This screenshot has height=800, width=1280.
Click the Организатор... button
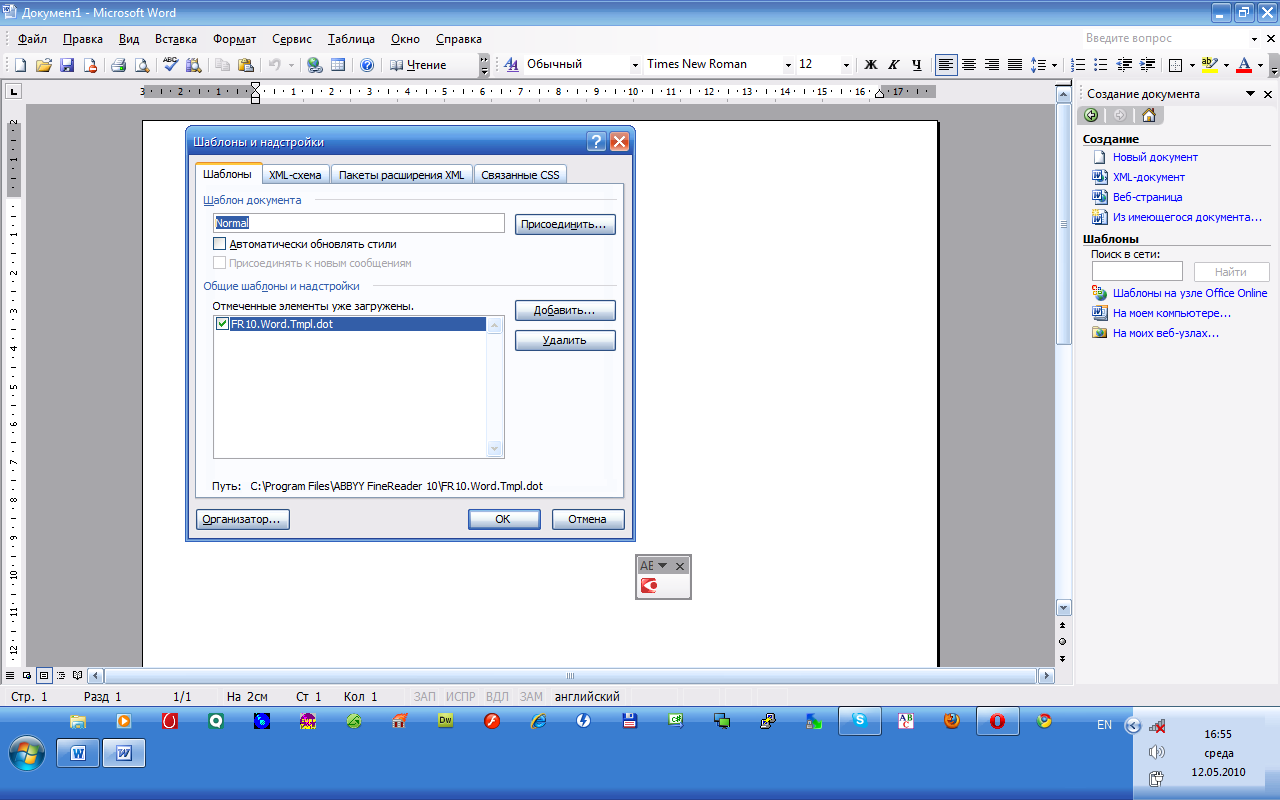(x=243, y=519)
